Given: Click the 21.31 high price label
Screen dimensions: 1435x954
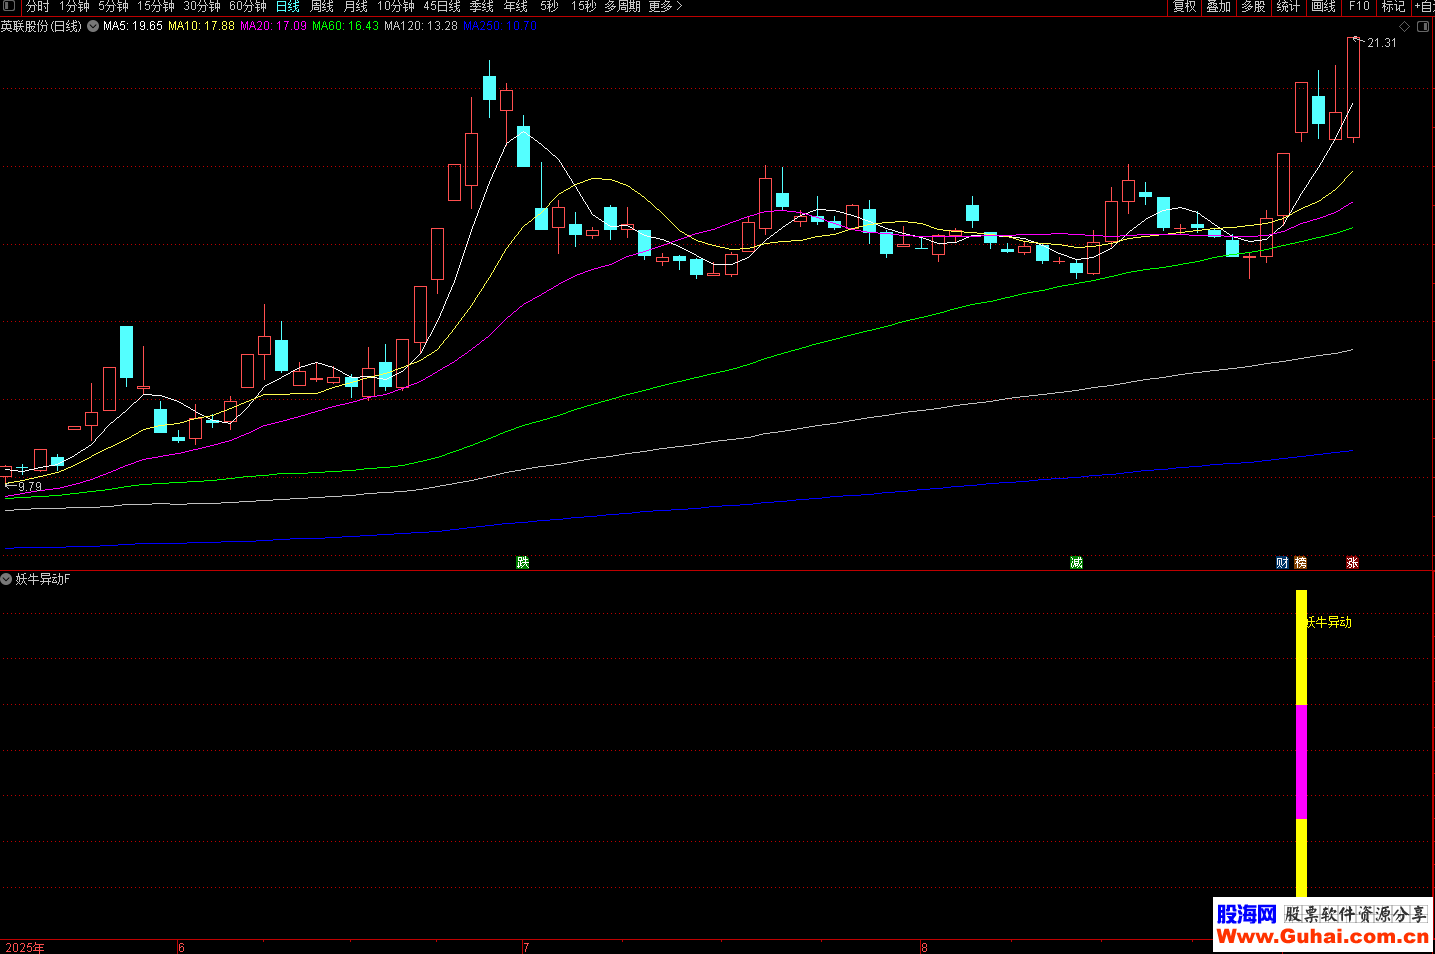Looking at the screenshot, I should point(1382,43).
